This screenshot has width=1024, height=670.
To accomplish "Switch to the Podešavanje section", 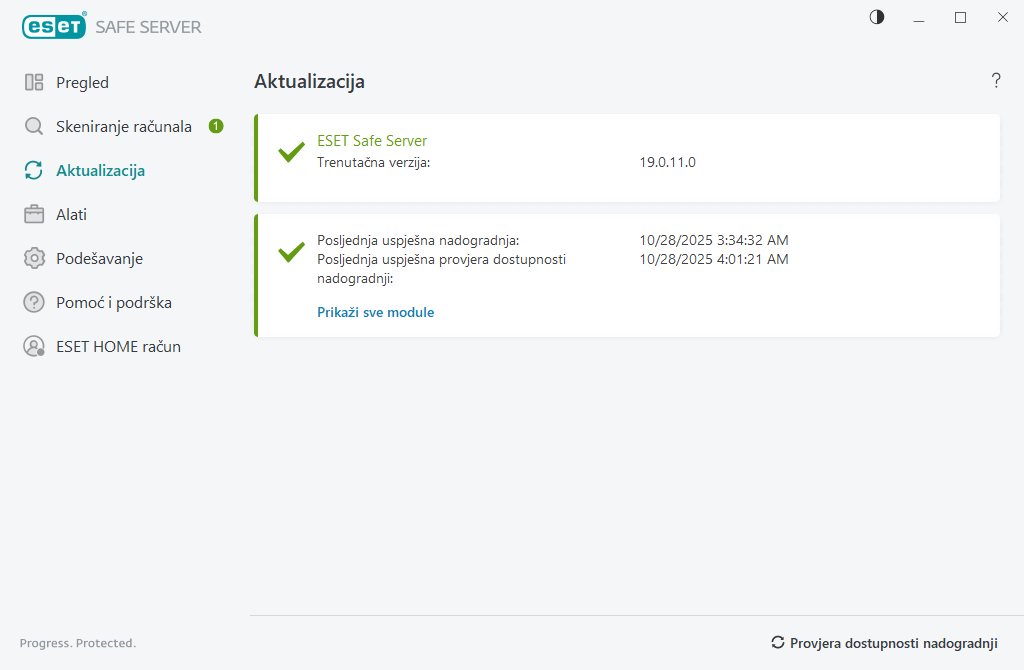I will pos(98,258).
